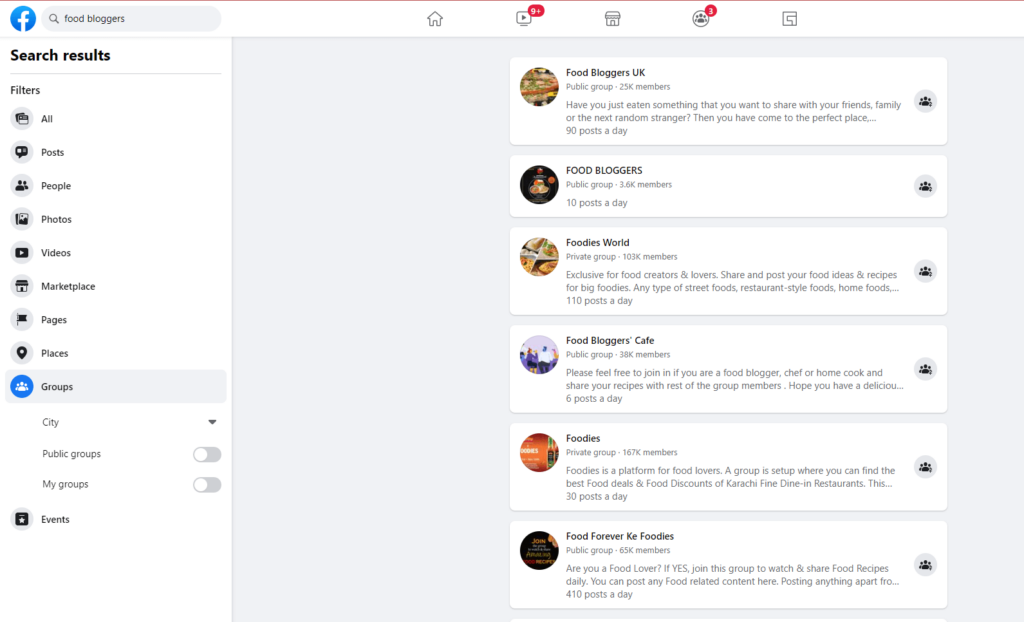
Task: Click '10 posts a day' text
Action: click(x=596, y=203)
